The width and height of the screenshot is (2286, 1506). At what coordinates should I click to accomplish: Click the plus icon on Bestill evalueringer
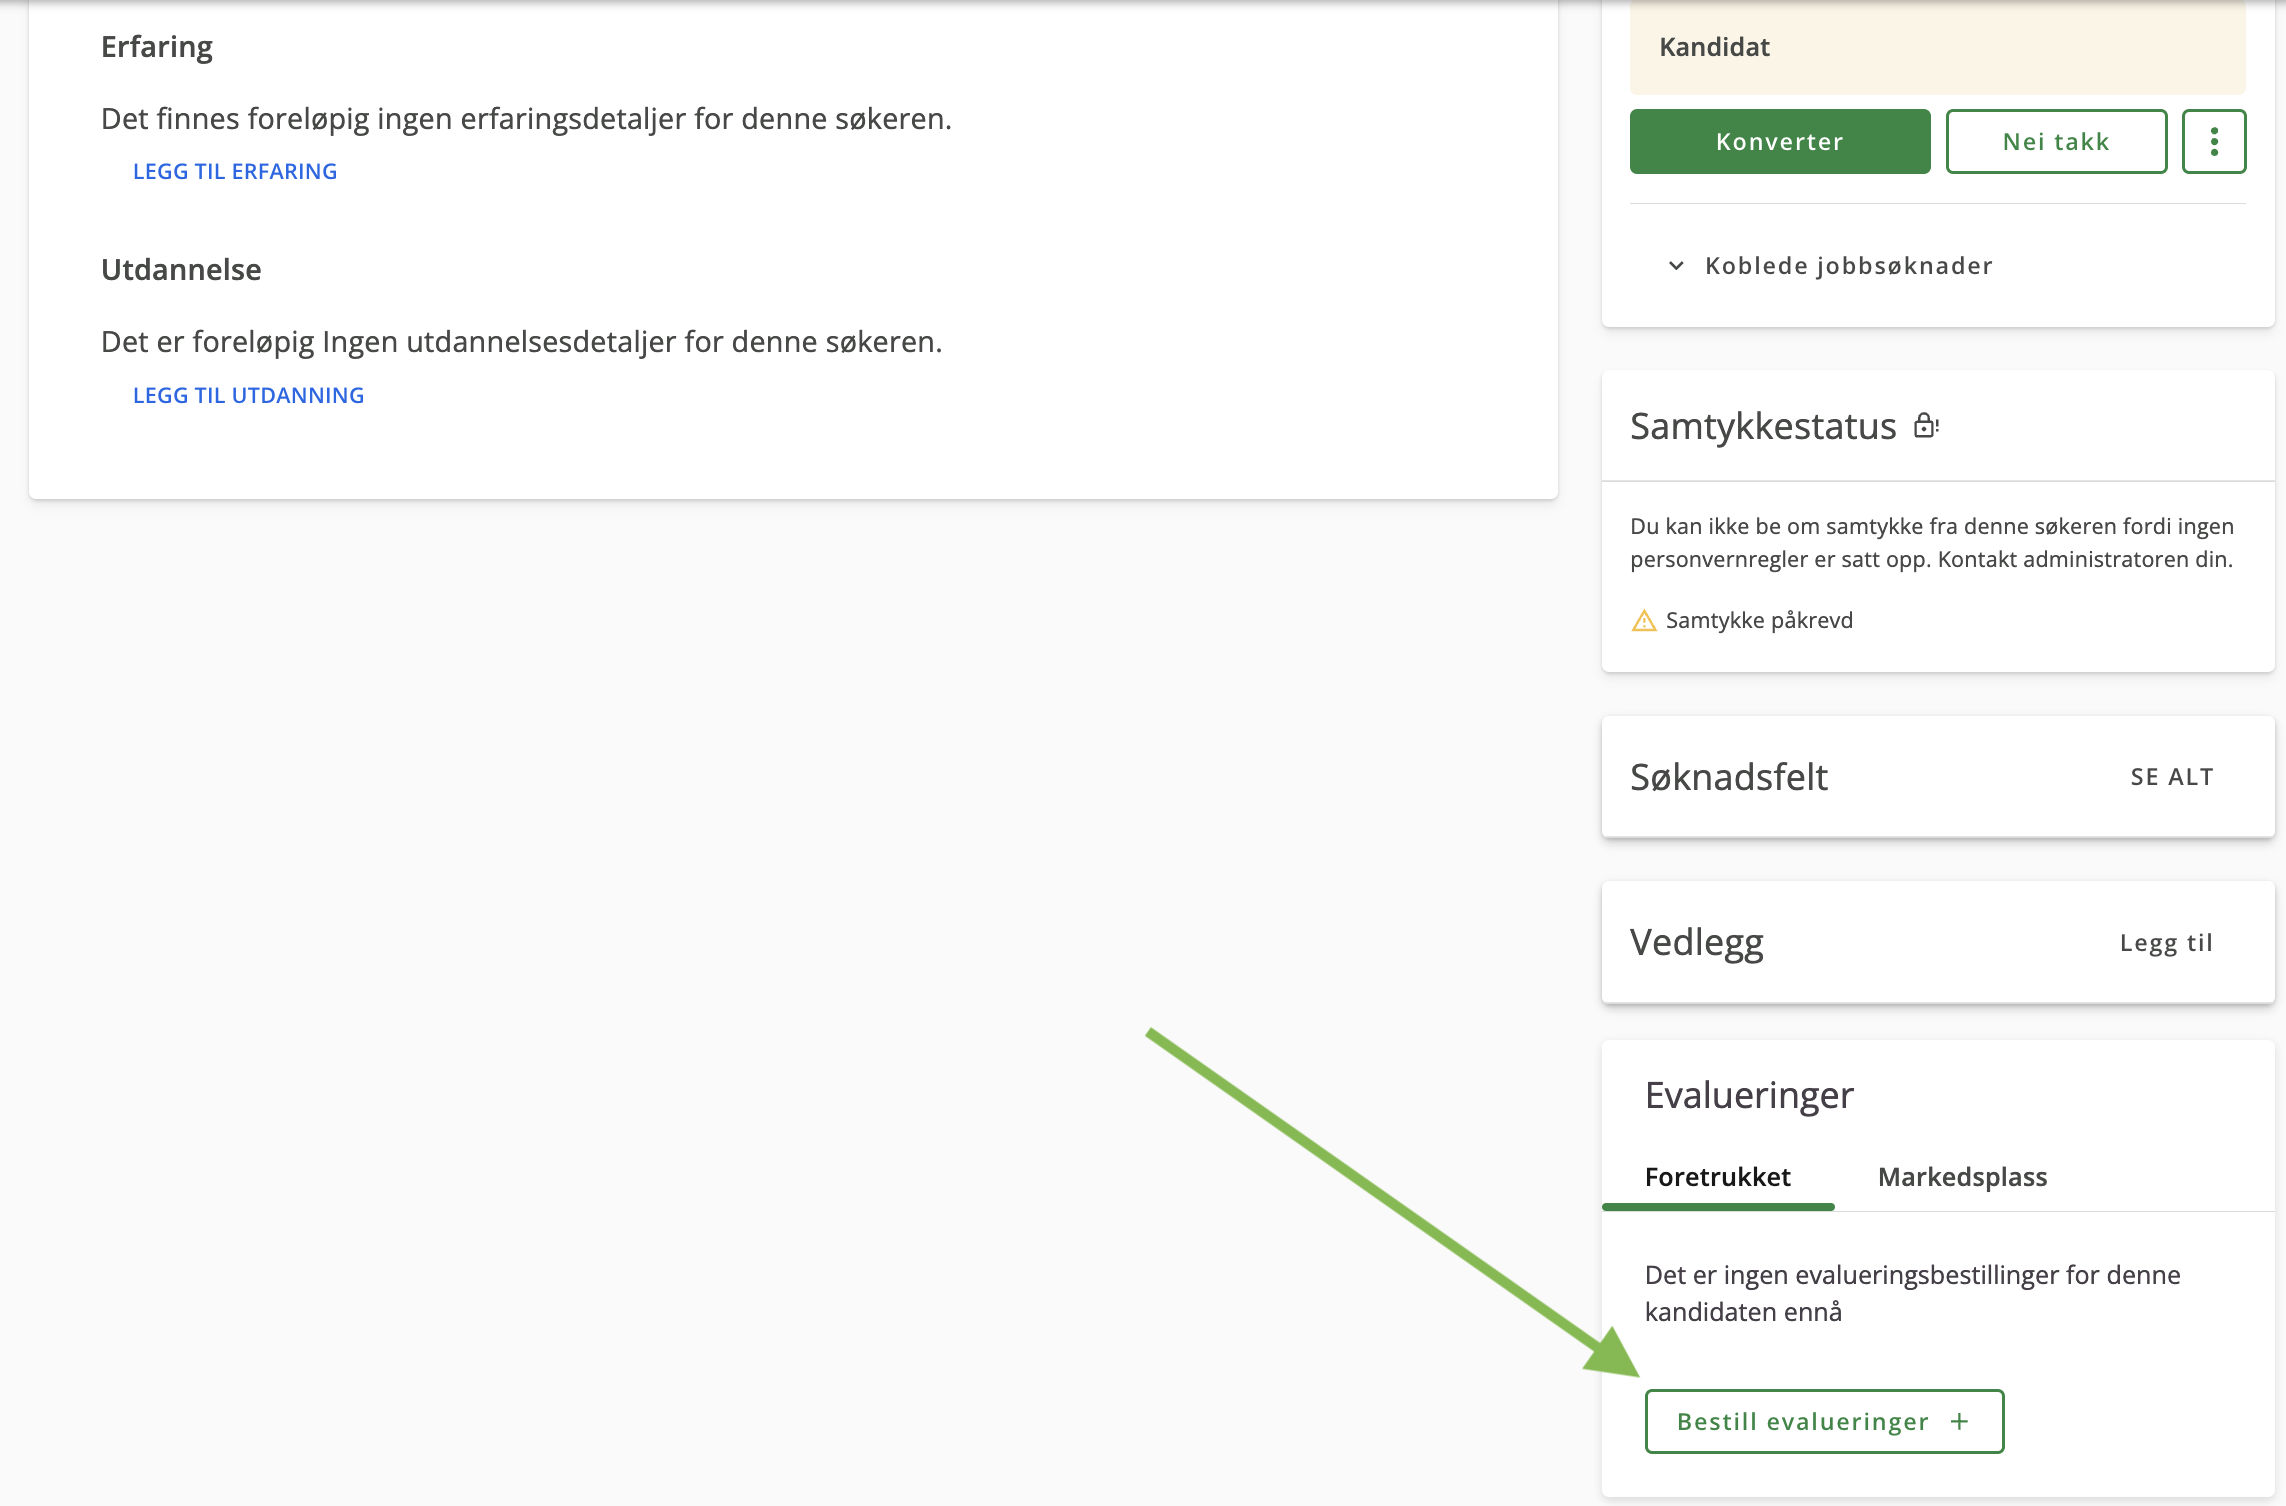click(x=1959, y=1421)
